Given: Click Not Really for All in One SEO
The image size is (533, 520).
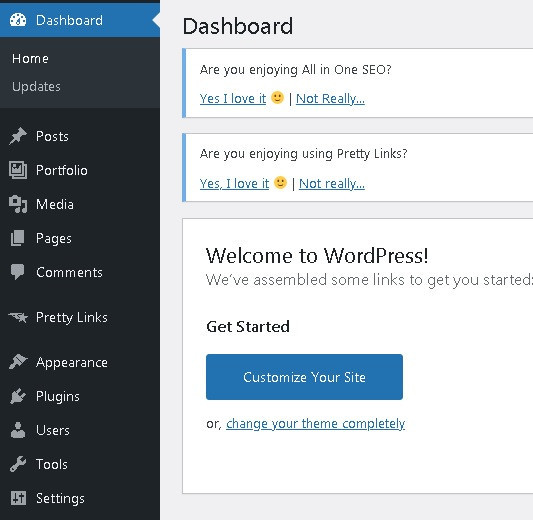Looking at the screenshot, I should click(x=330, y=99).
